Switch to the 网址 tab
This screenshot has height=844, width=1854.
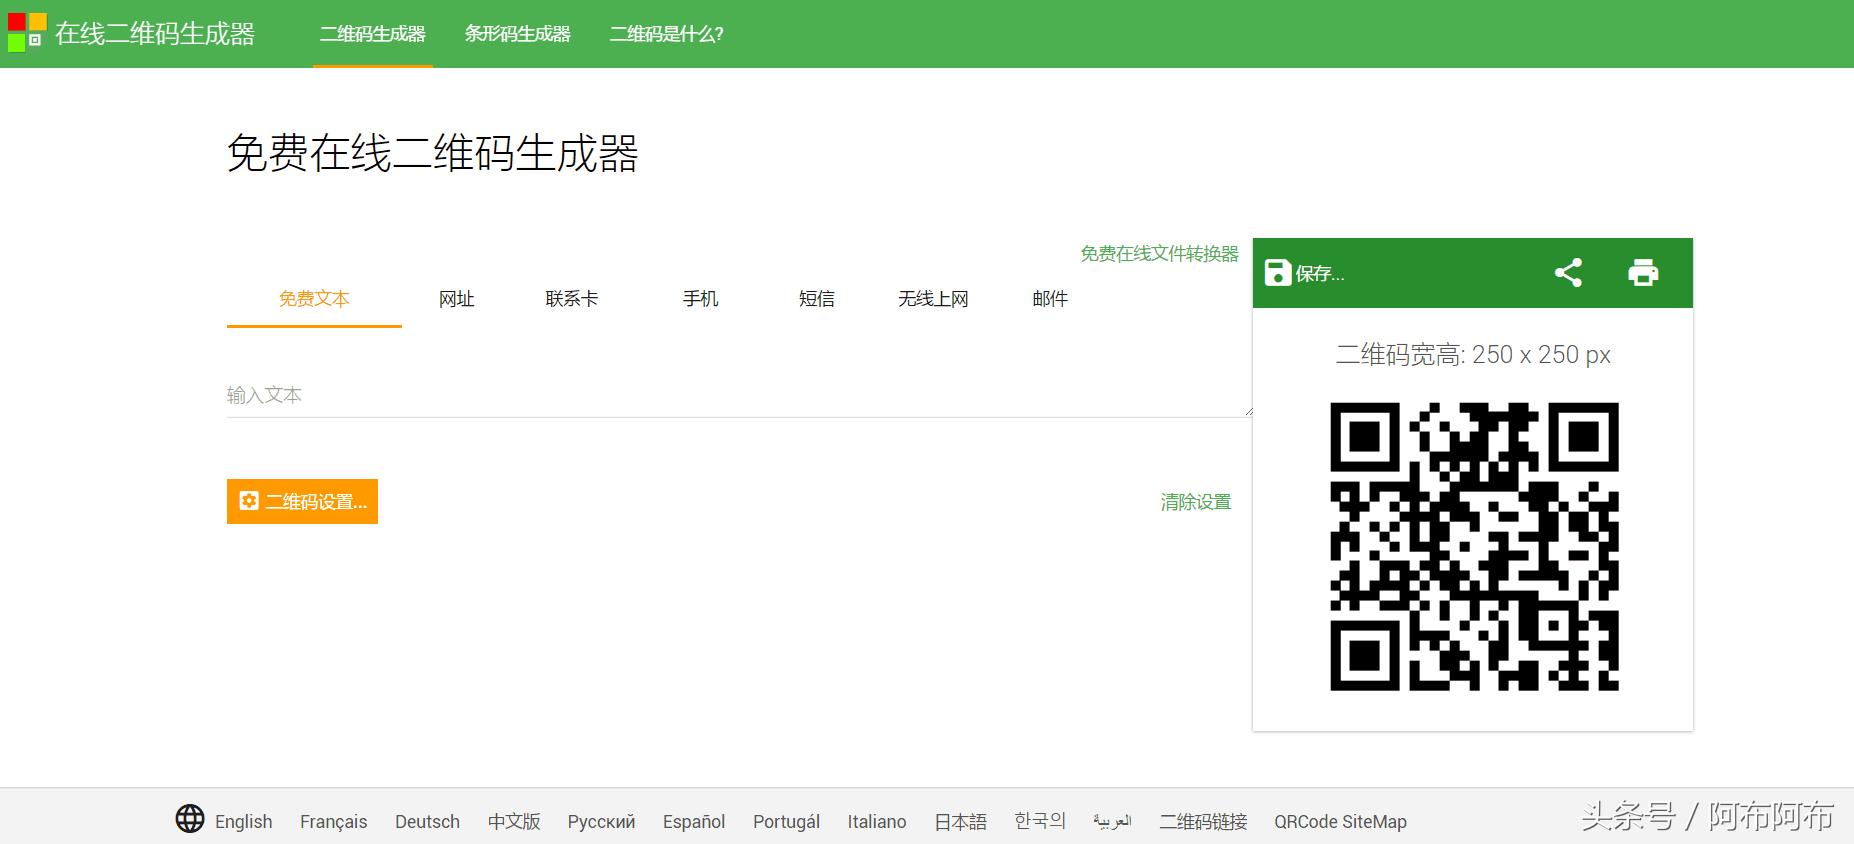click(457, 299)
